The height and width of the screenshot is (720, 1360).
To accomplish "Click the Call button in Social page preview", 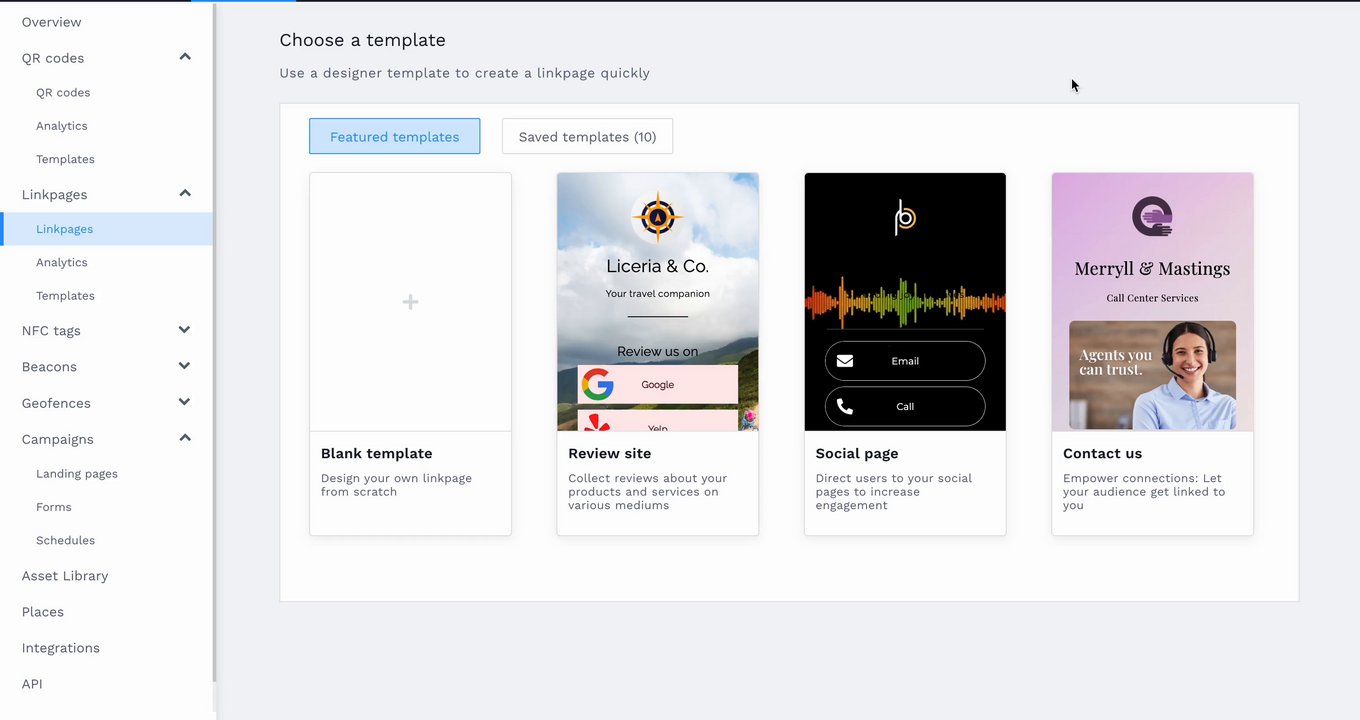I will pyautogui.click(x=905, y=406).
